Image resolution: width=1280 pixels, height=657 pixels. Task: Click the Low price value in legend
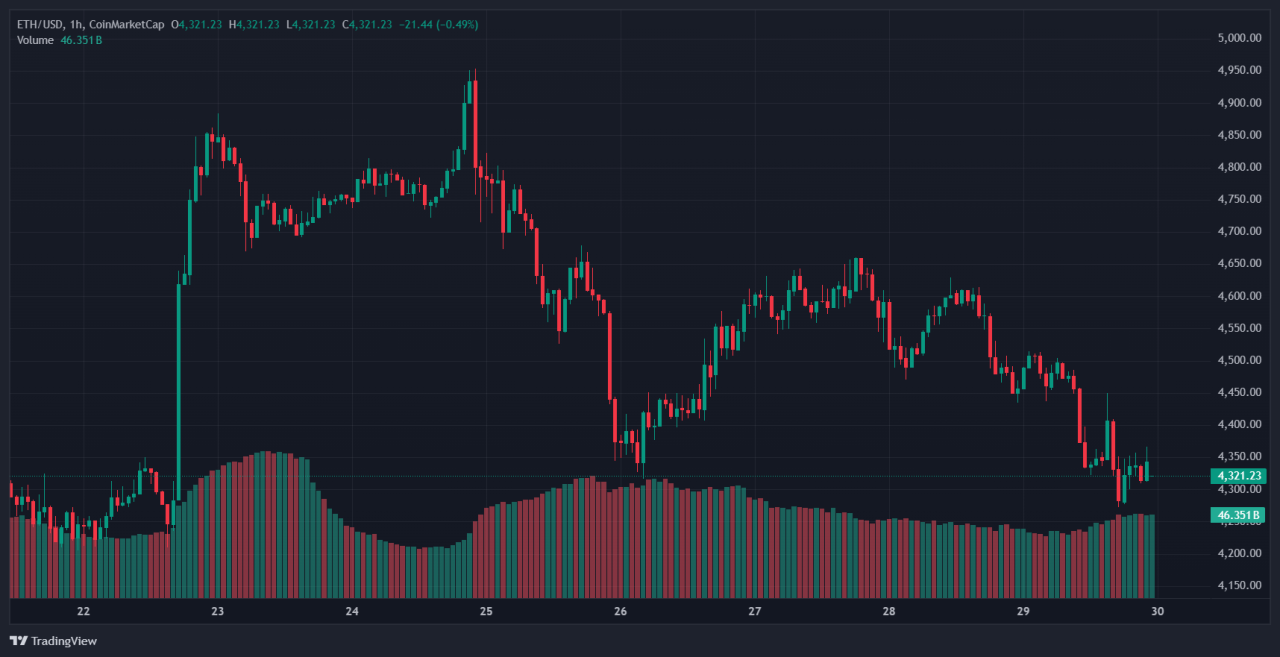[314, 24]
